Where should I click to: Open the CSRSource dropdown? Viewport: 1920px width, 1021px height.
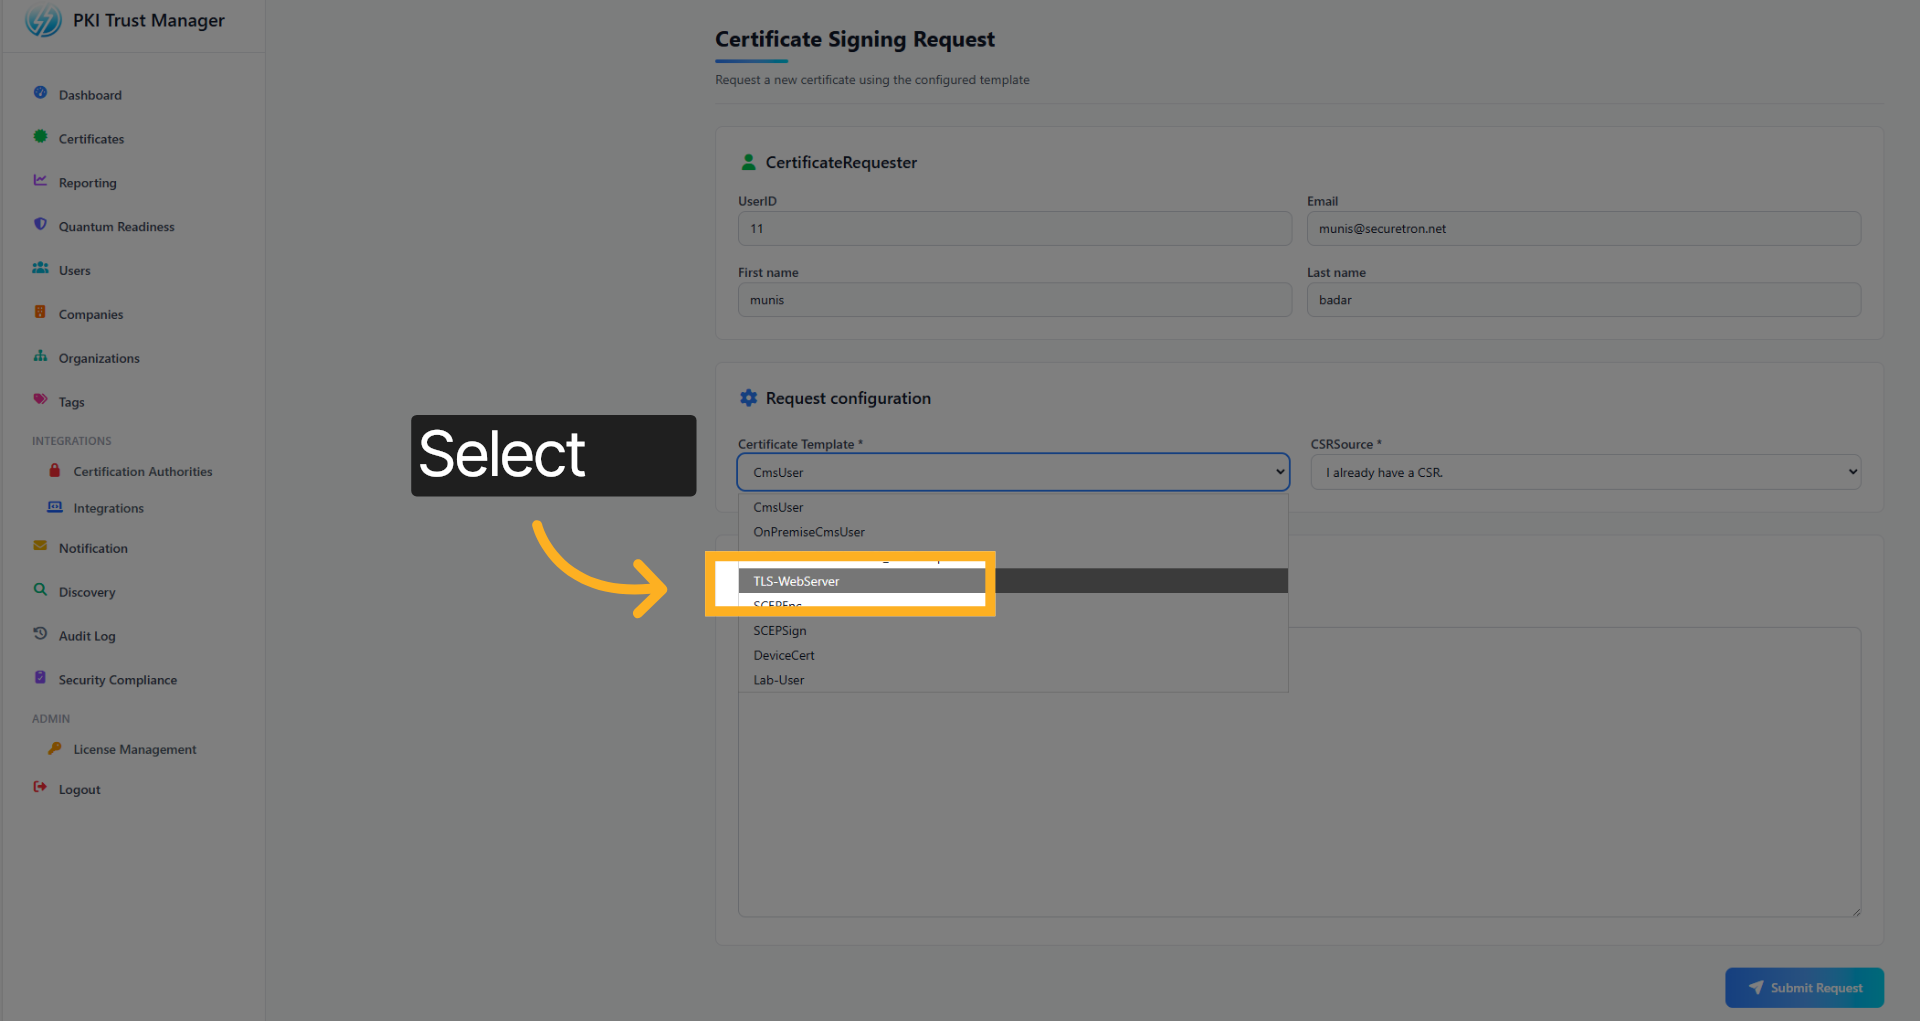pos(1584,471)
